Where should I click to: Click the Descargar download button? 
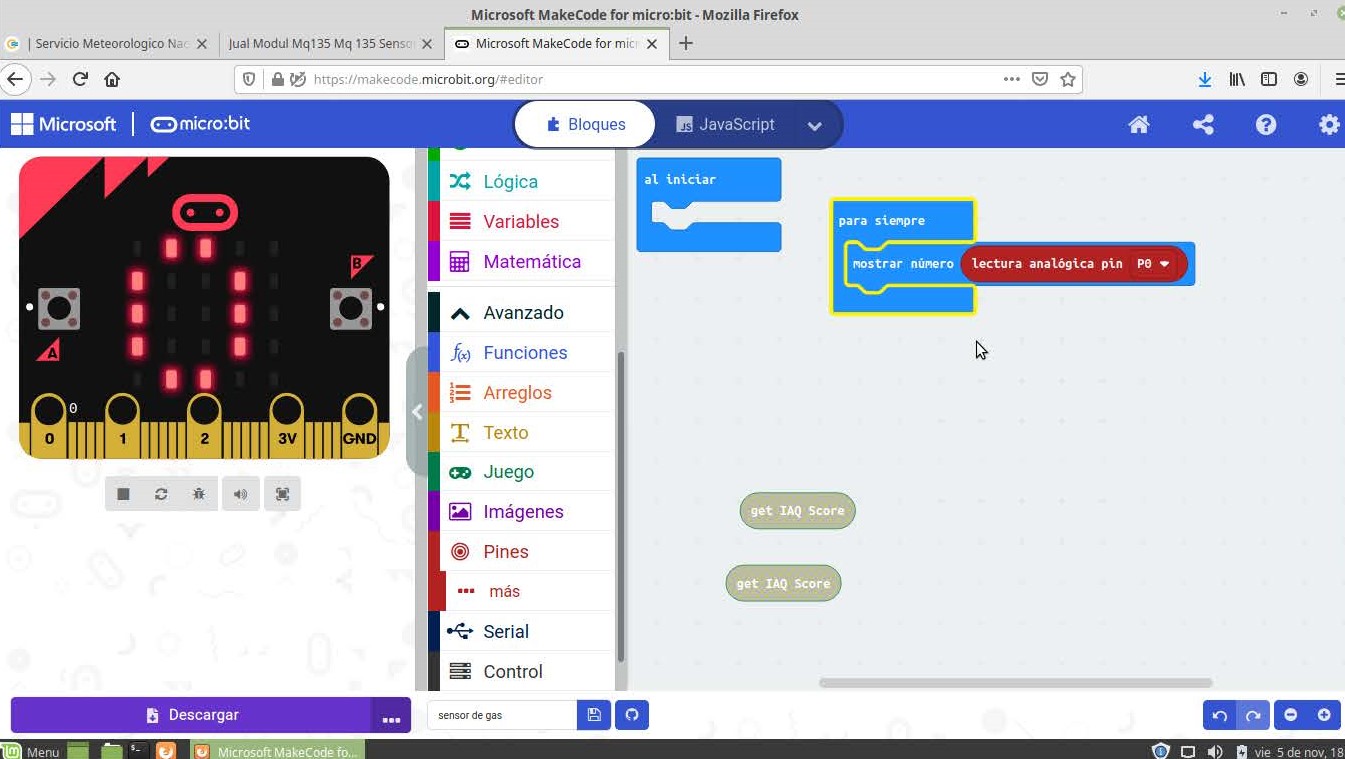[191, 715]
